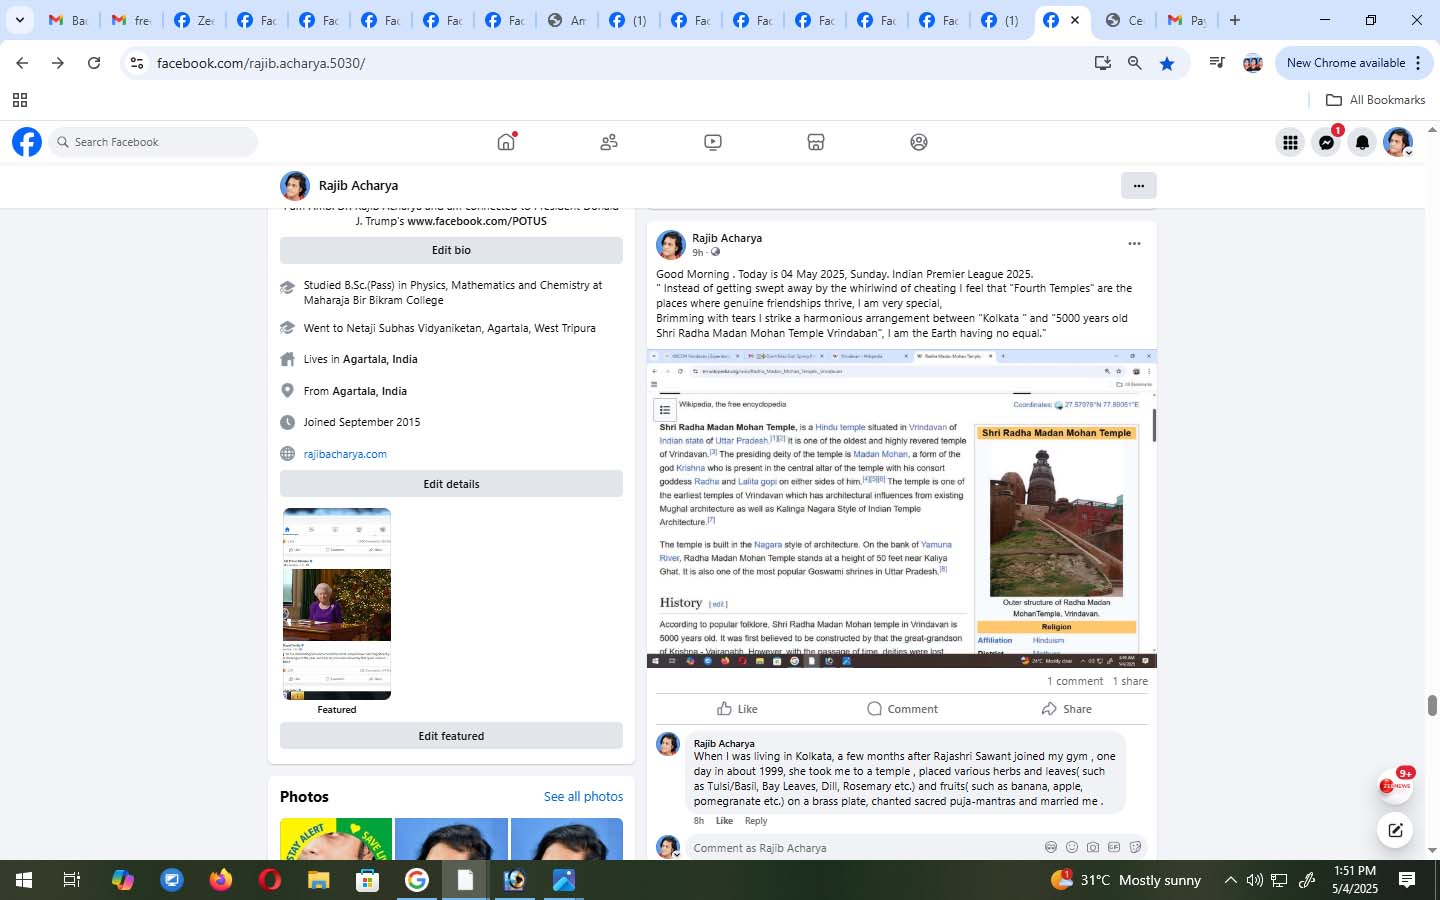Viewport: 1440px width, 900px height.
Task: Open the first photo in Photos section
Action: coord(336,839)
